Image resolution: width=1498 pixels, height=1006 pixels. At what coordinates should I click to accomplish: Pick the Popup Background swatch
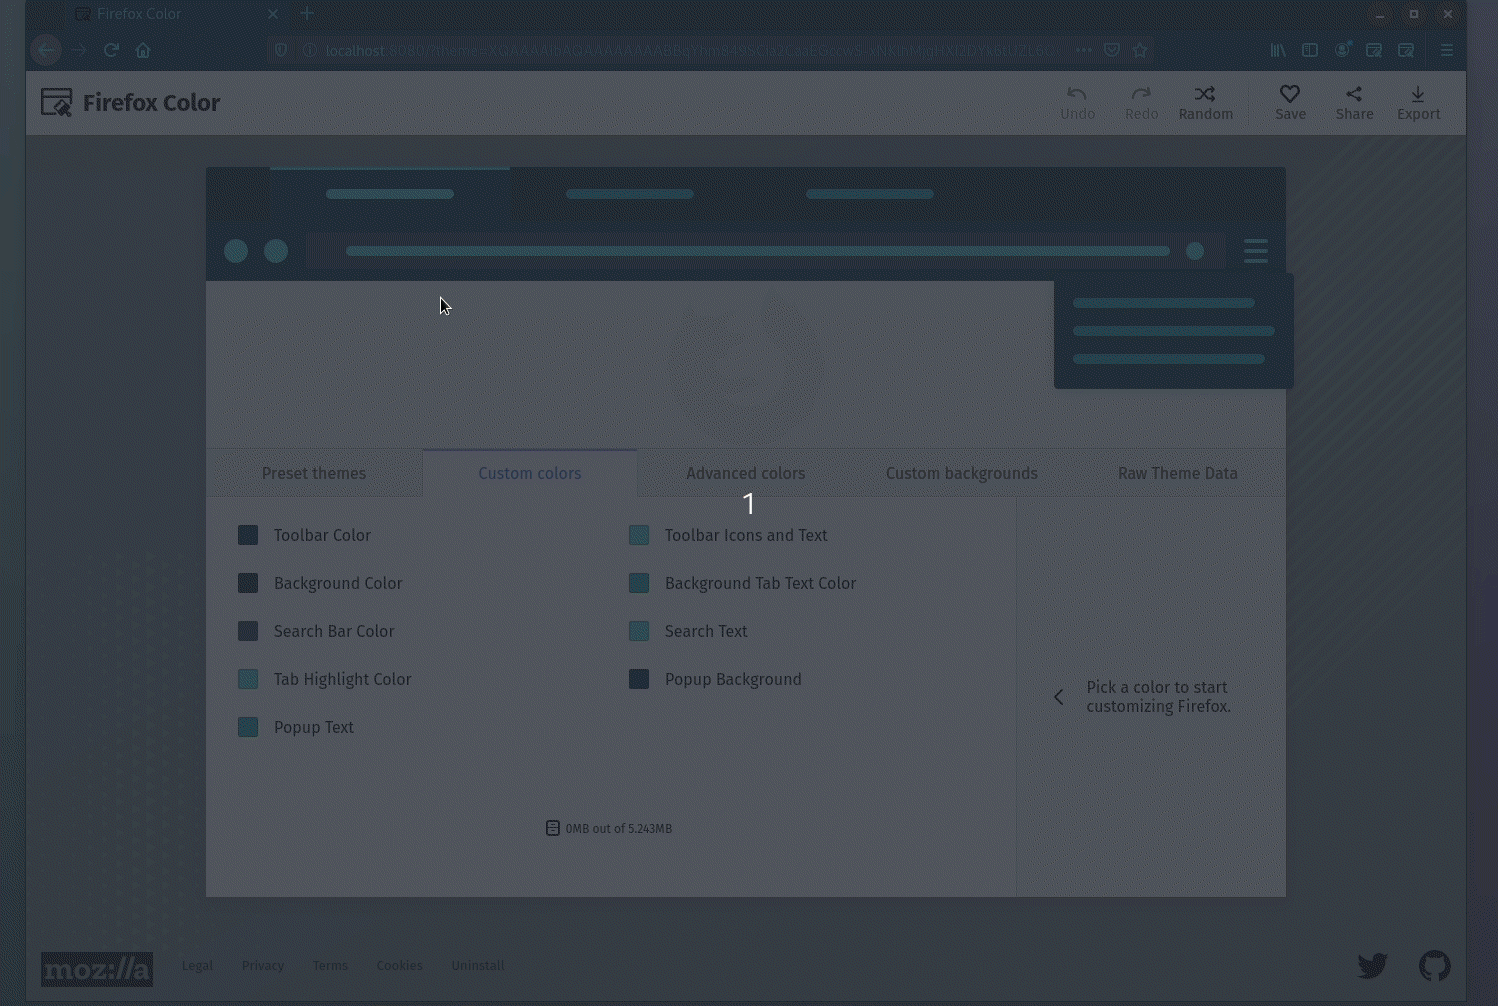[639, 679]
